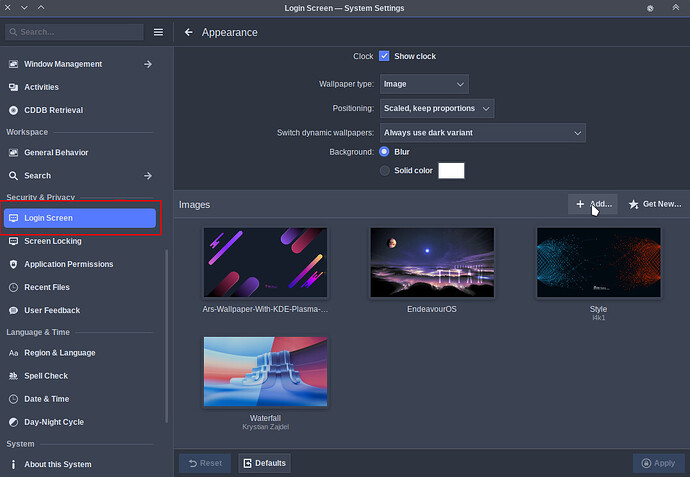
Task: Click the CDDB Retrieval disc icon
Action: pyautogui.click(x=14, y=110)
